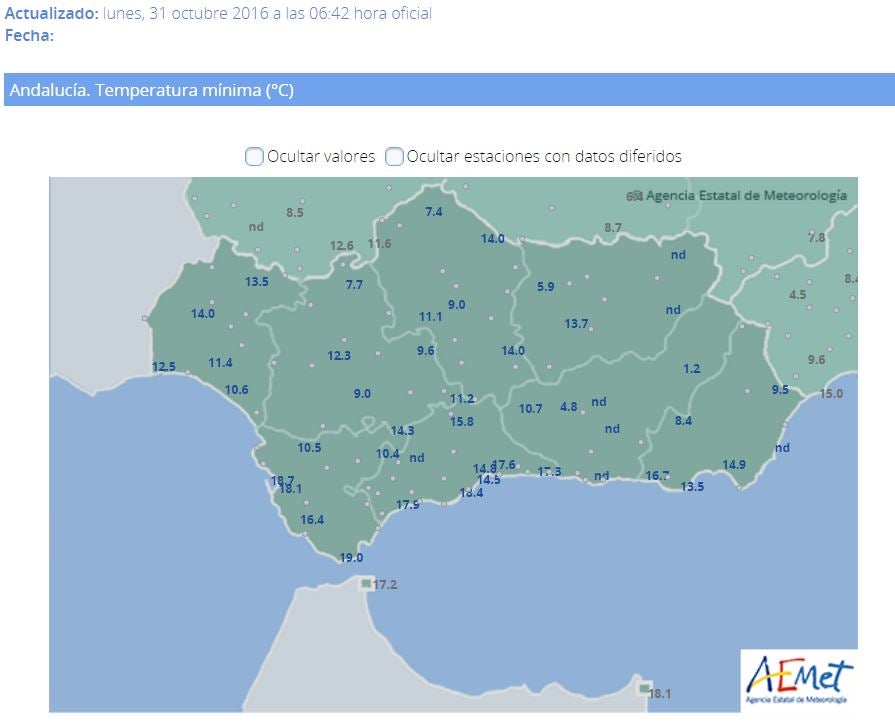
Task: Click the 19.0 station value near Tarifa
Action: (351, 558)
